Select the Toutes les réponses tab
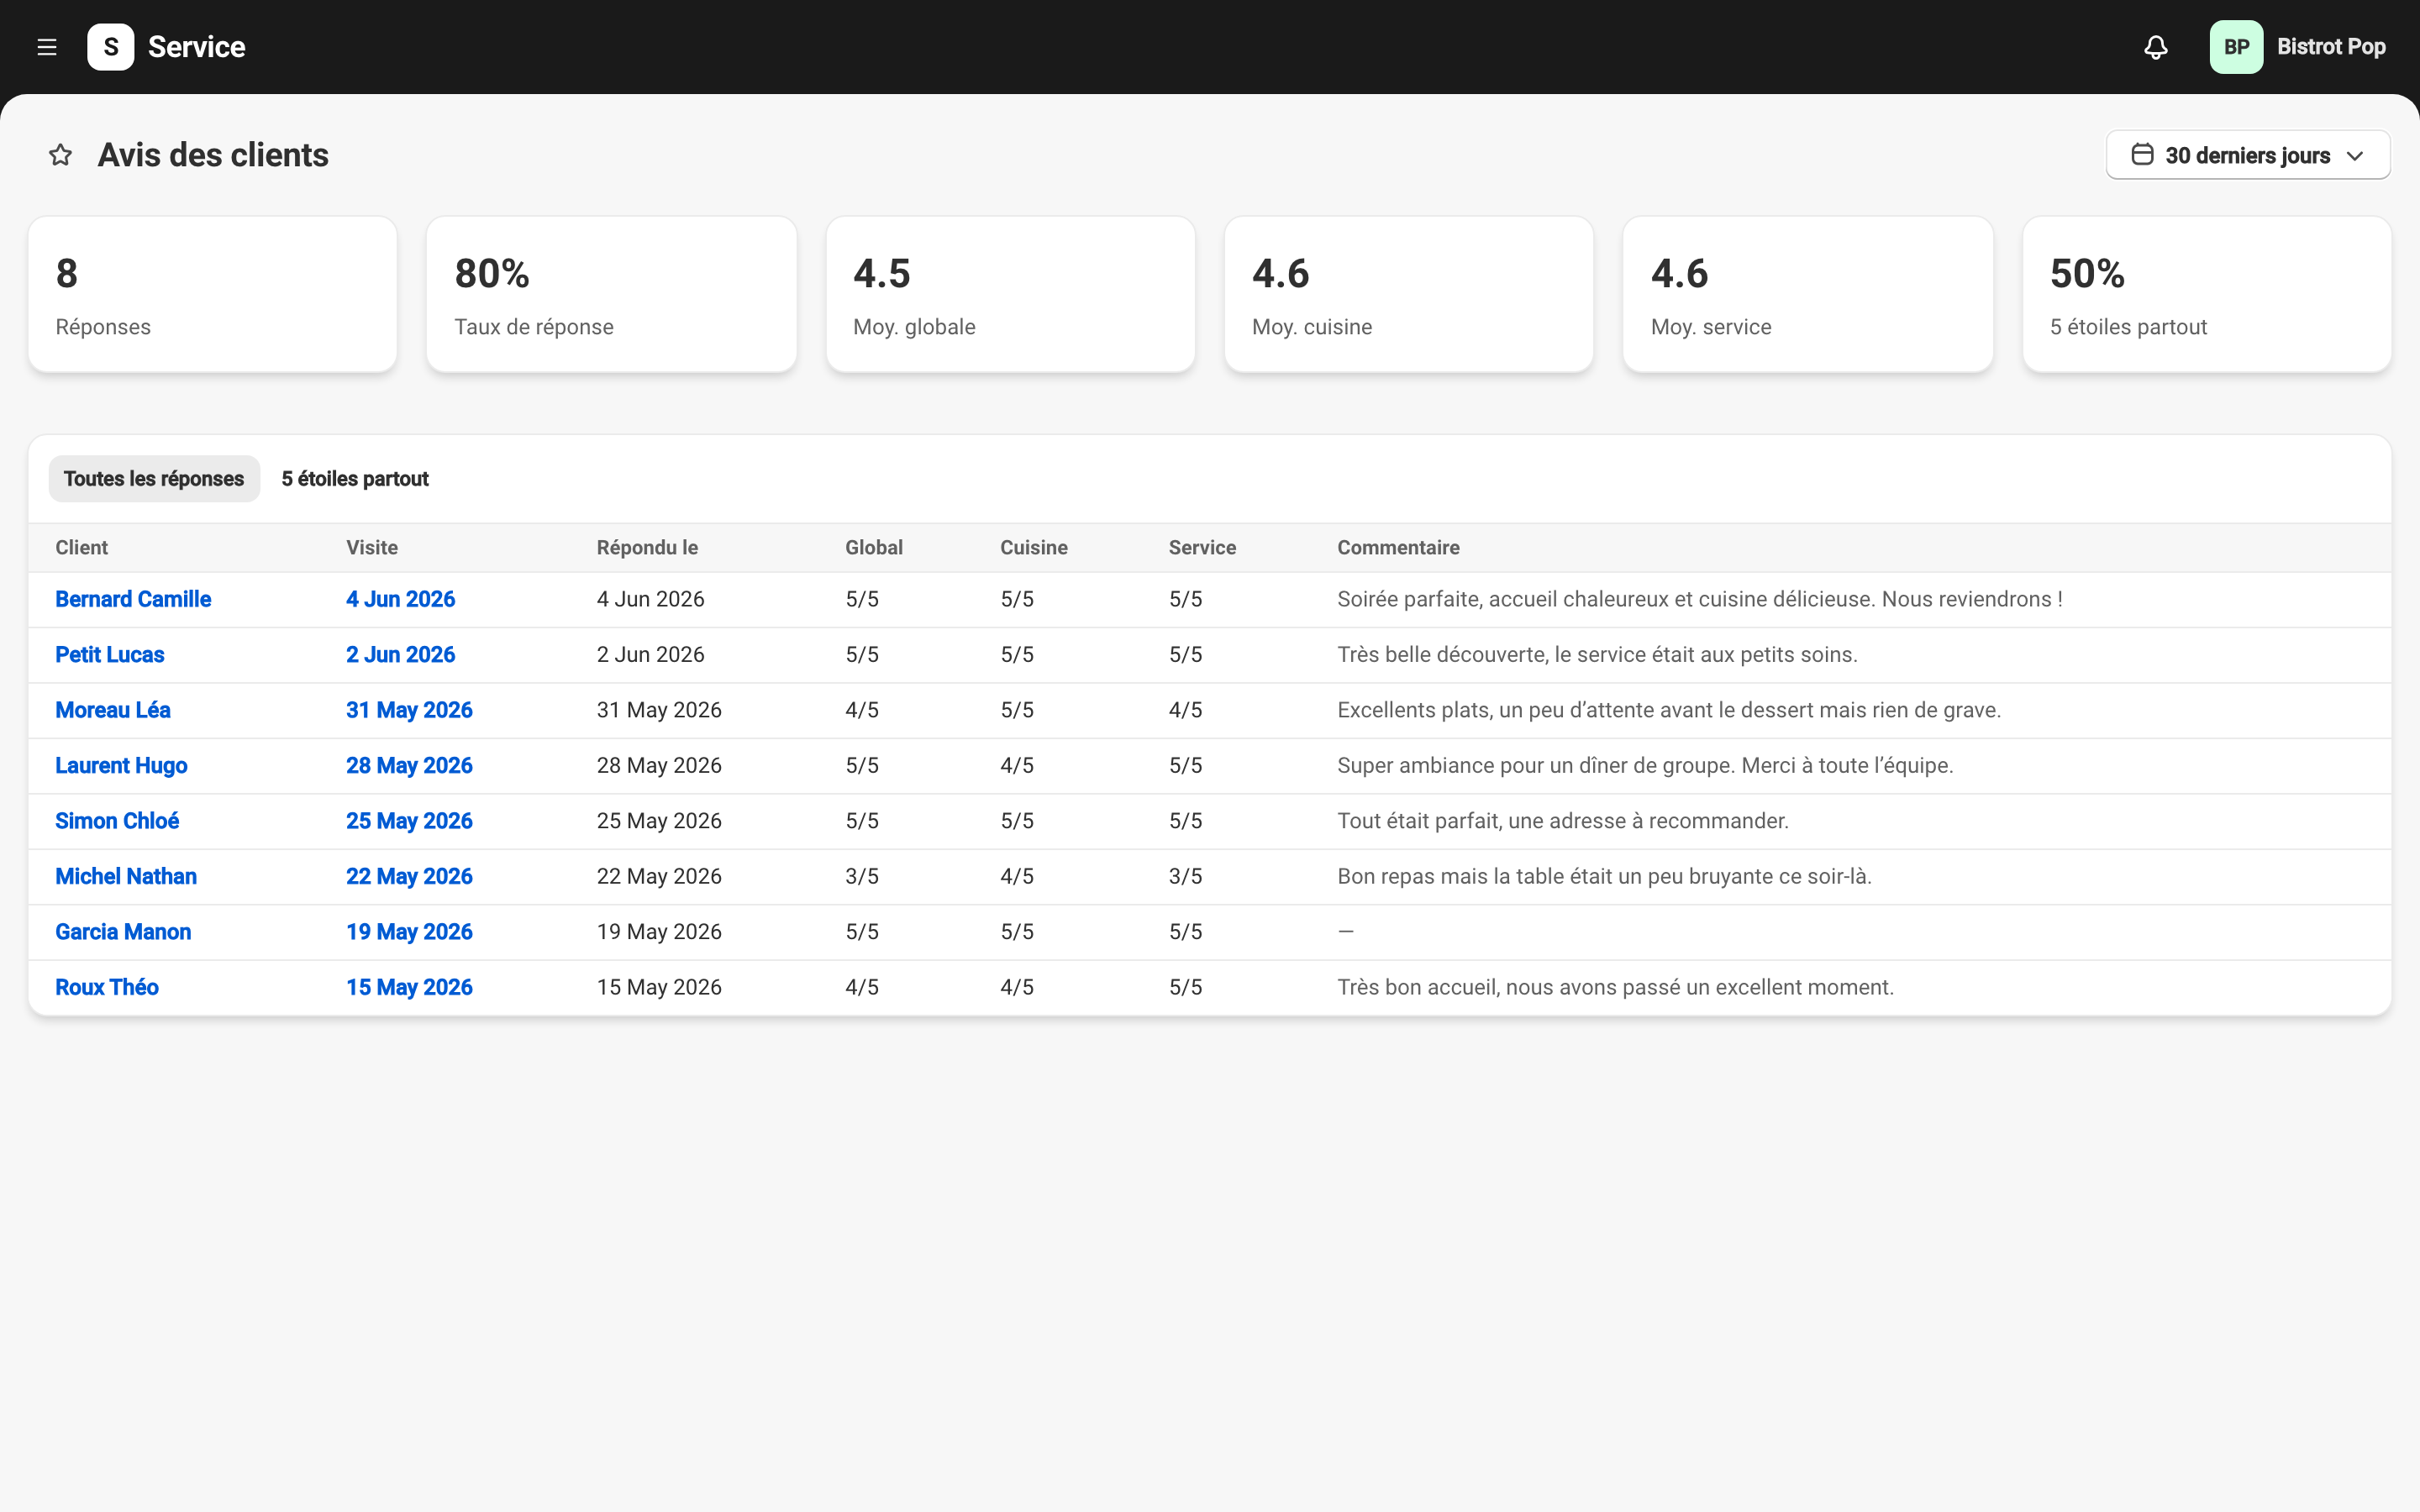Screen dimensions: 2420x1512 (x=154, y=479)
